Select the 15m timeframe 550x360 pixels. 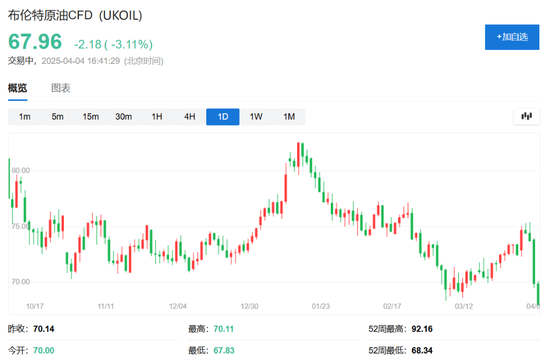pos(90,116)
